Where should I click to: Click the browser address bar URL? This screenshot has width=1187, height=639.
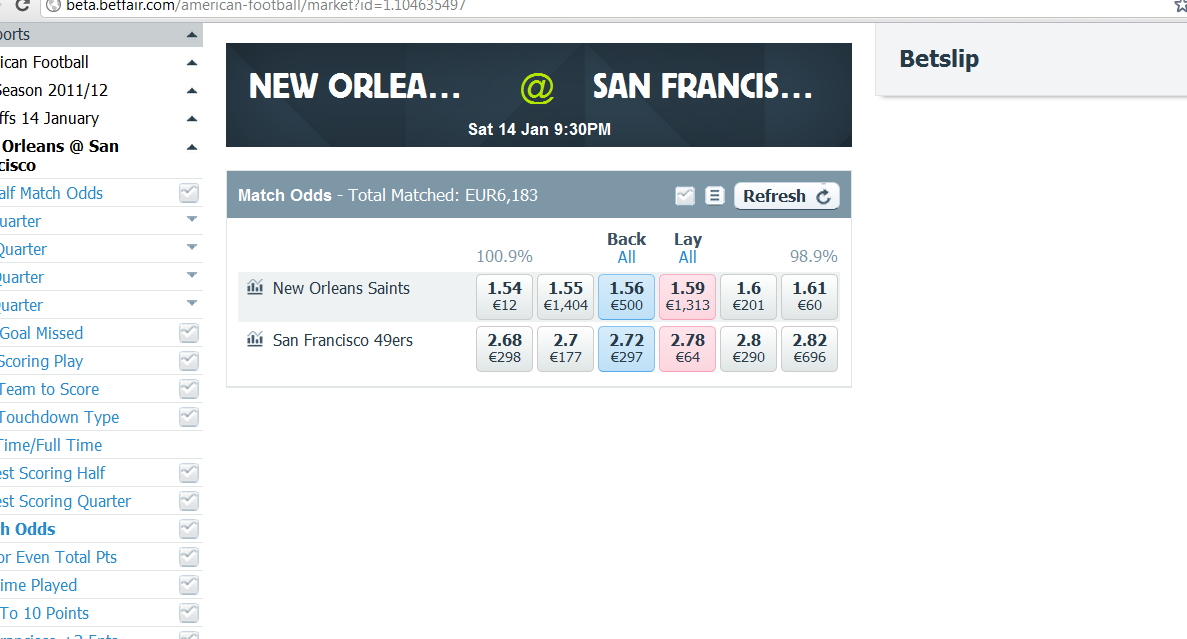click(266, 6)
